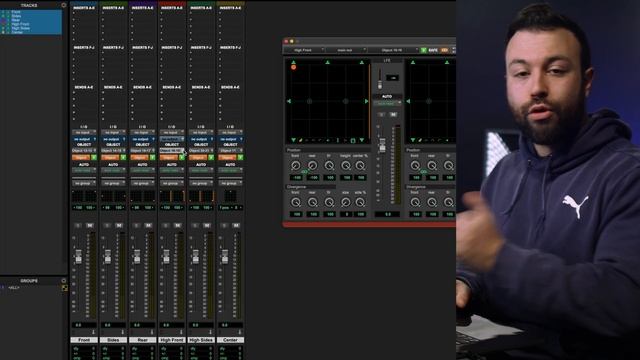Open the Tracks list options menu icon
The height and width of the screenshot is (360, 640).
[64, 5]
